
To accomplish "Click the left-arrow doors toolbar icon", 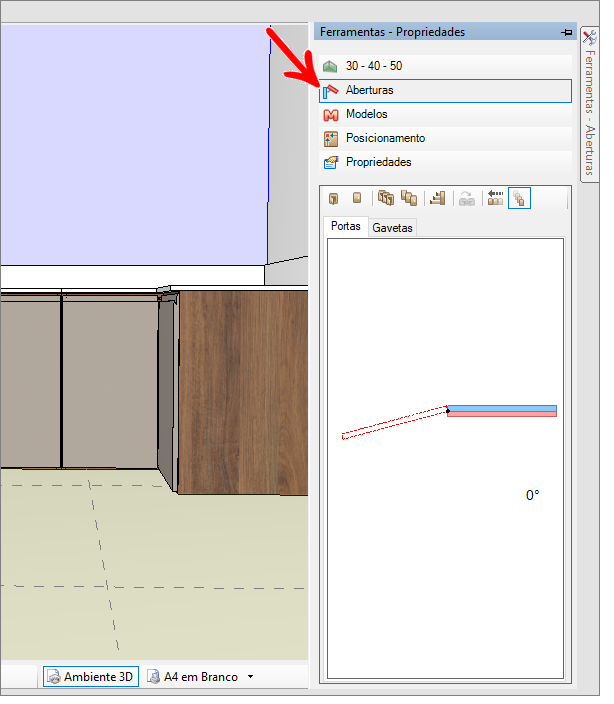I will click(x=495, y=198).
